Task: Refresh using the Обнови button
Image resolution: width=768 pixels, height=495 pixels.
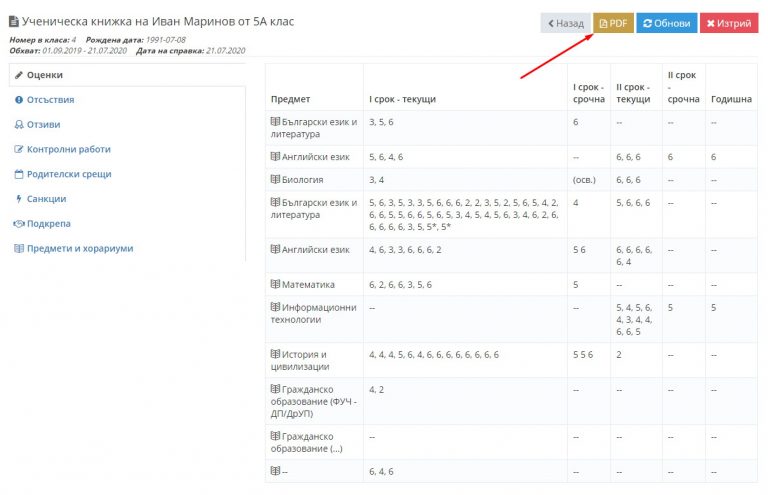Action: pyautogui.click(x=667, y=23)
